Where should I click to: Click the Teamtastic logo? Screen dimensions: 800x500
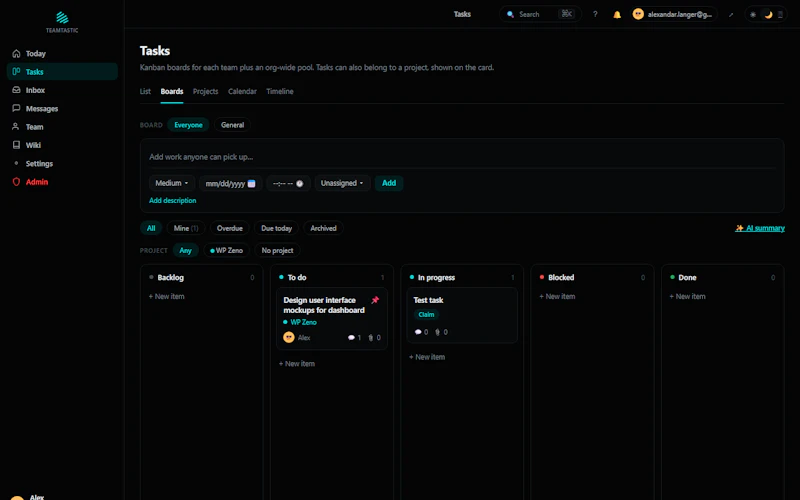[x=62, y=22]
